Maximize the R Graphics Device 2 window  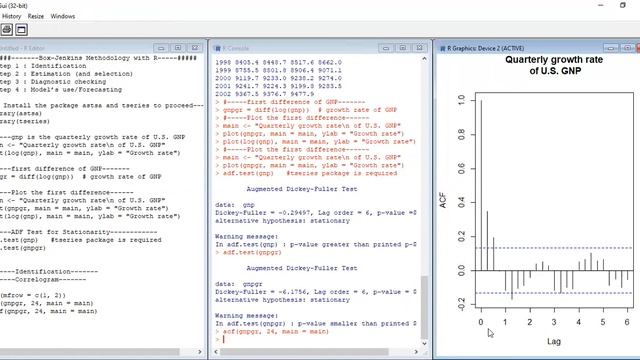[628, 48]
